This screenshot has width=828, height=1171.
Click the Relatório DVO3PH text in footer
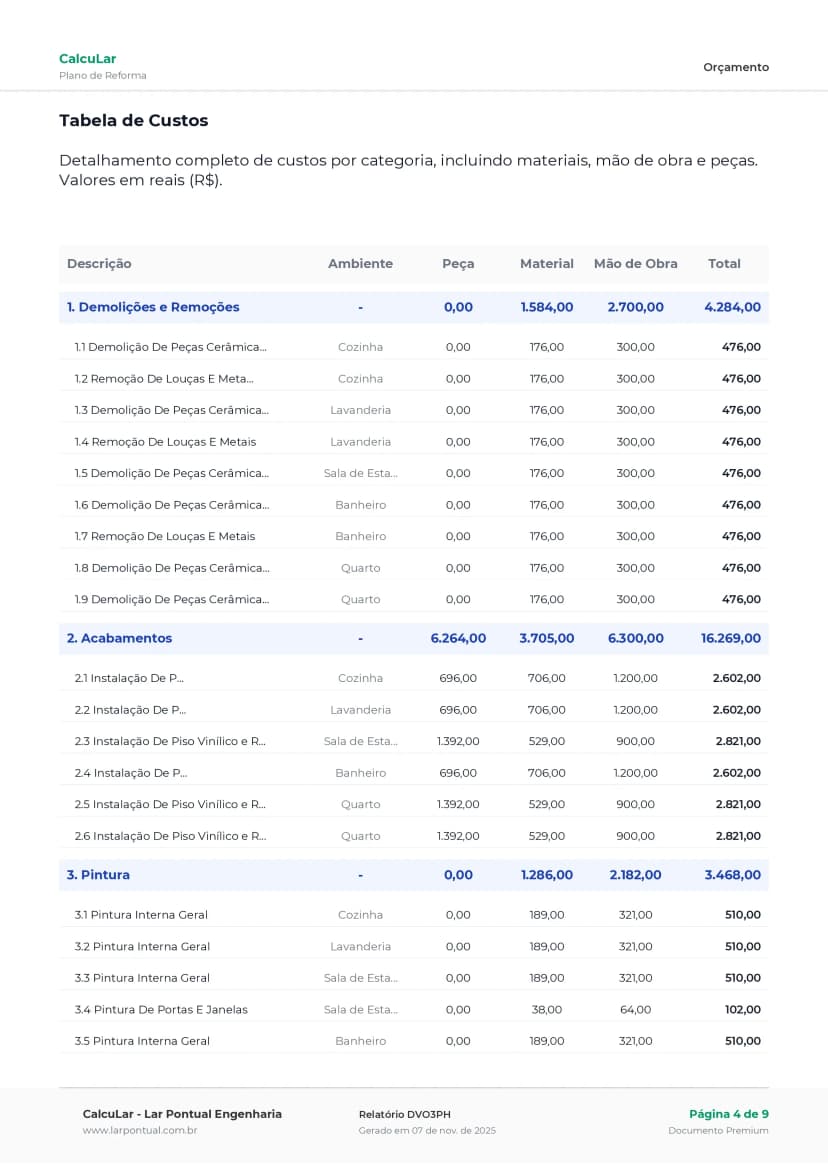tap(404, 1114)
